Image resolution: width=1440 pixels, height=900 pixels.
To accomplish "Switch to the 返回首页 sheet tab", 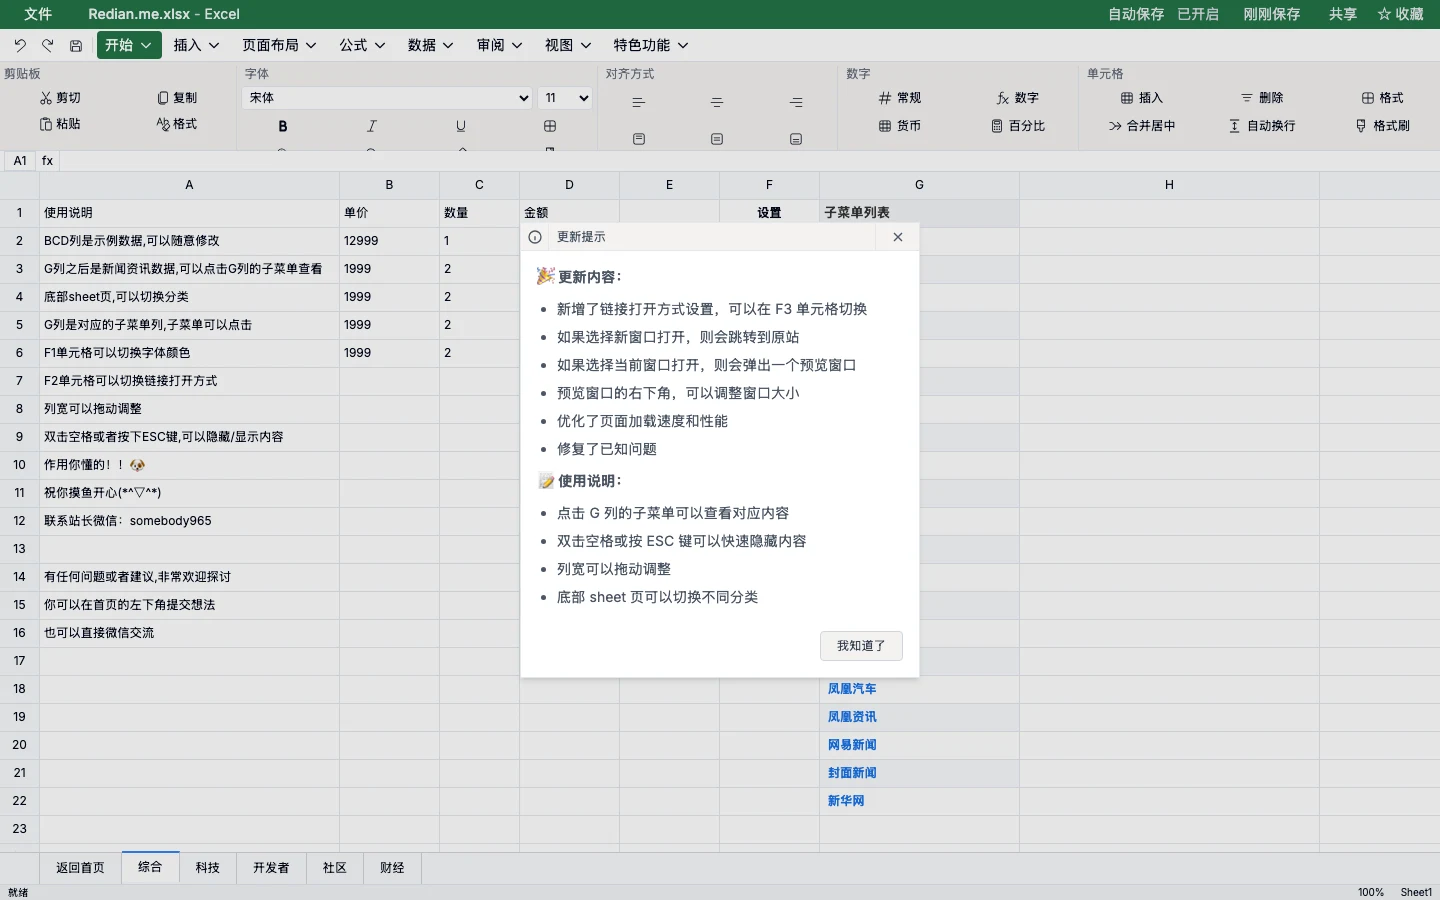I will pos(80,868).
